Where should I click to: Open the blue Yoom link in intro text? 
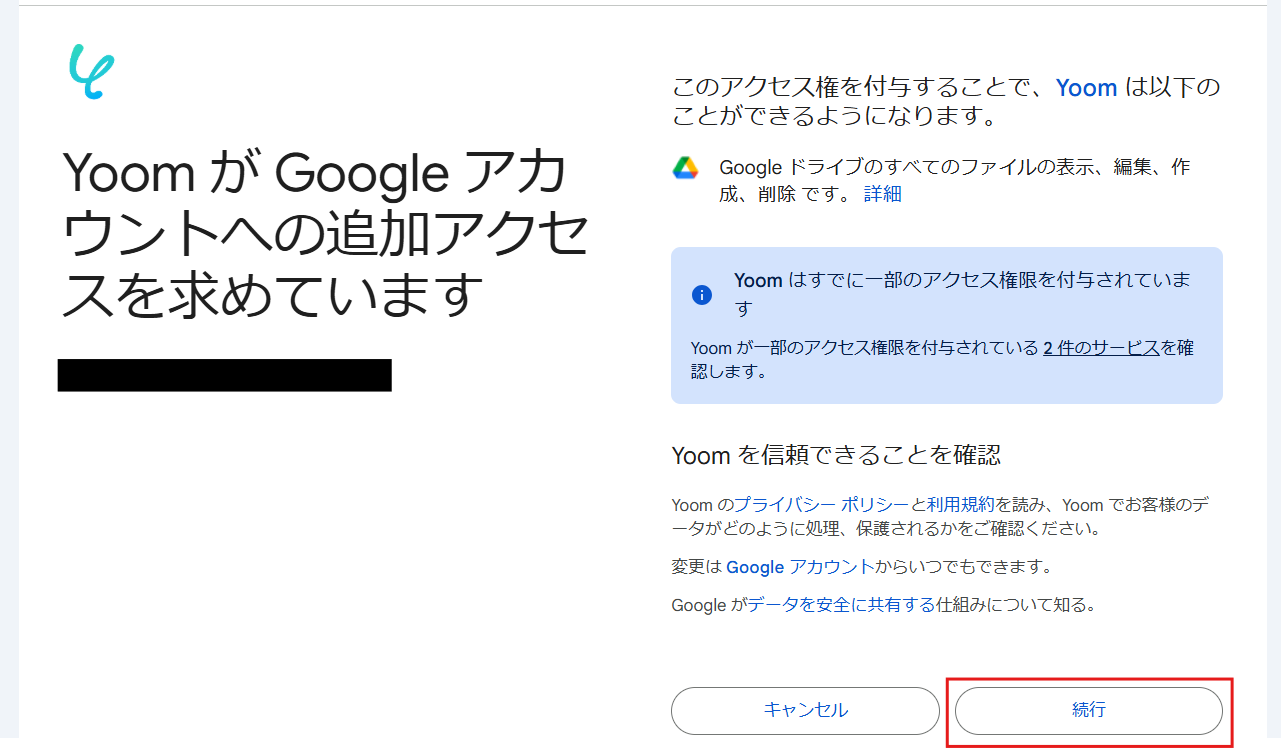(1086, 88)
